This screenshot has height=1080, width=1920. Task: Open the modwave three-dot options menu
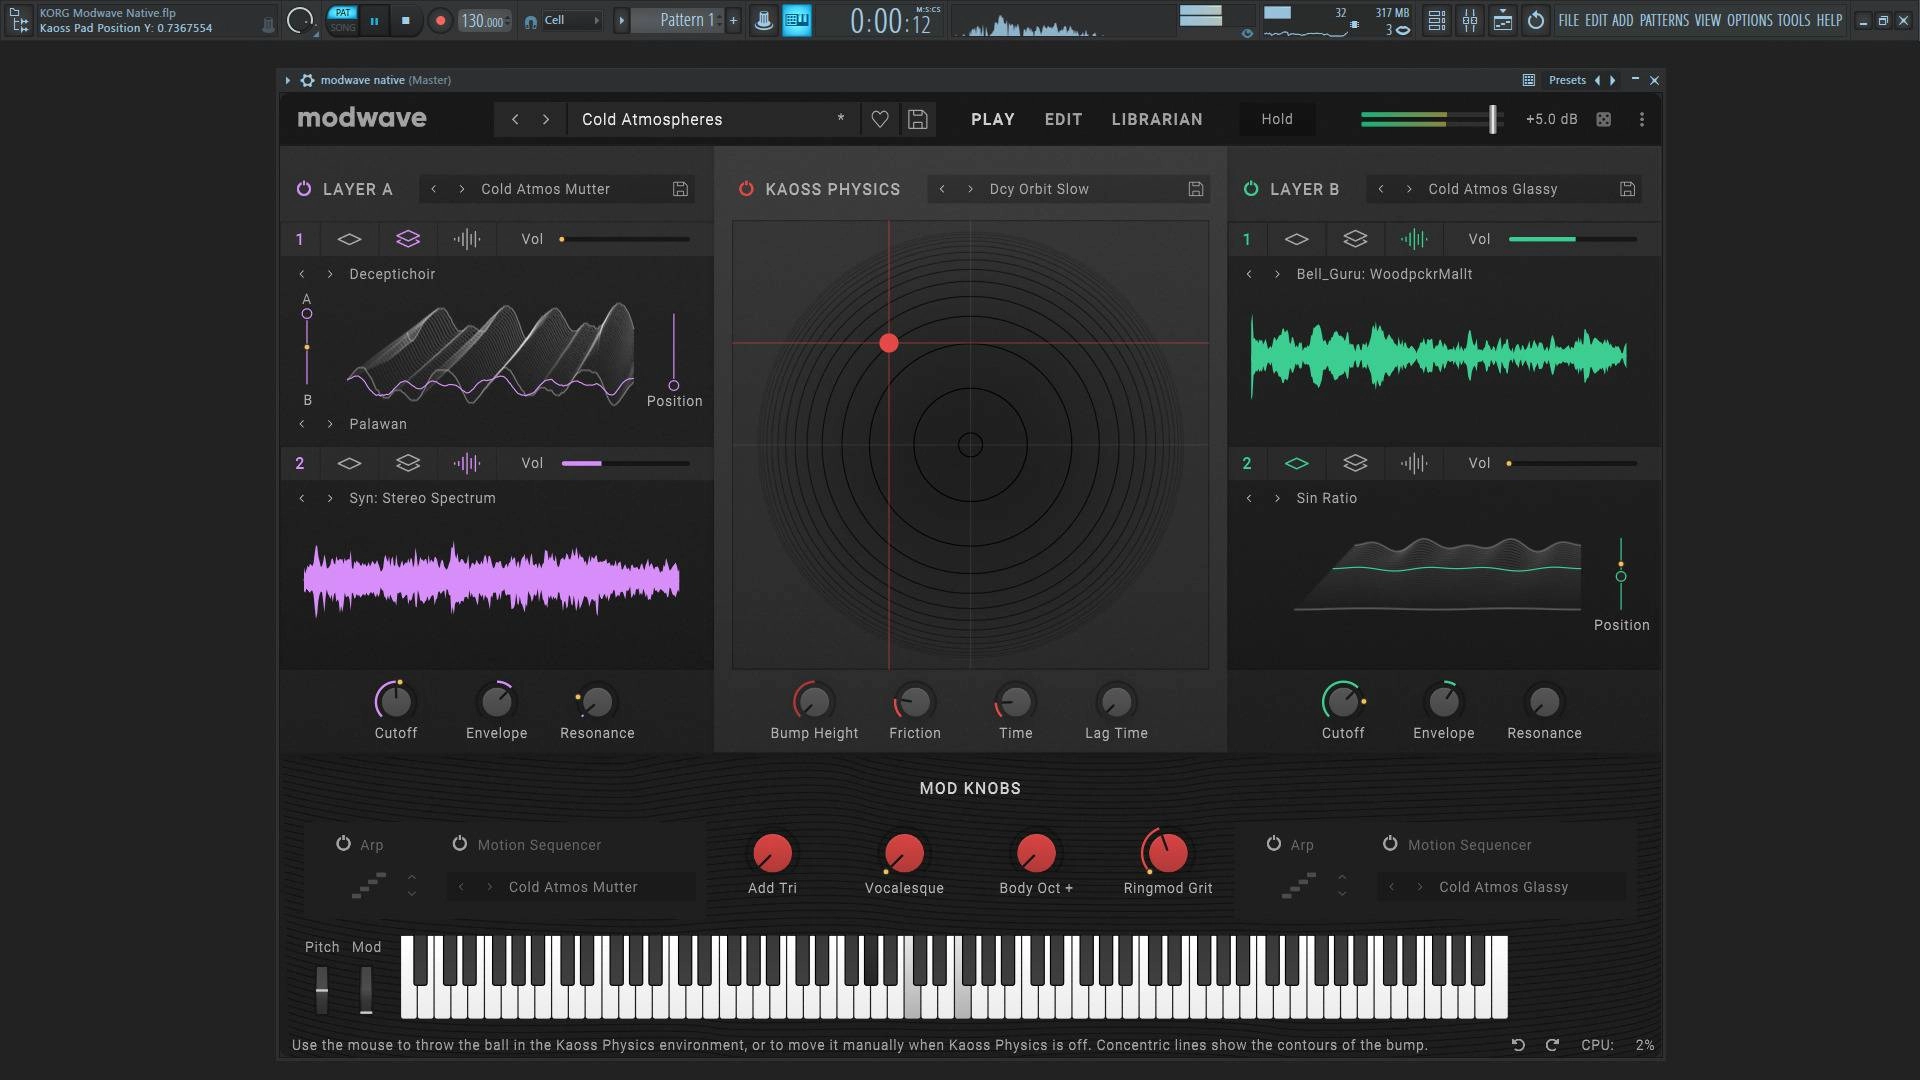1641,119
